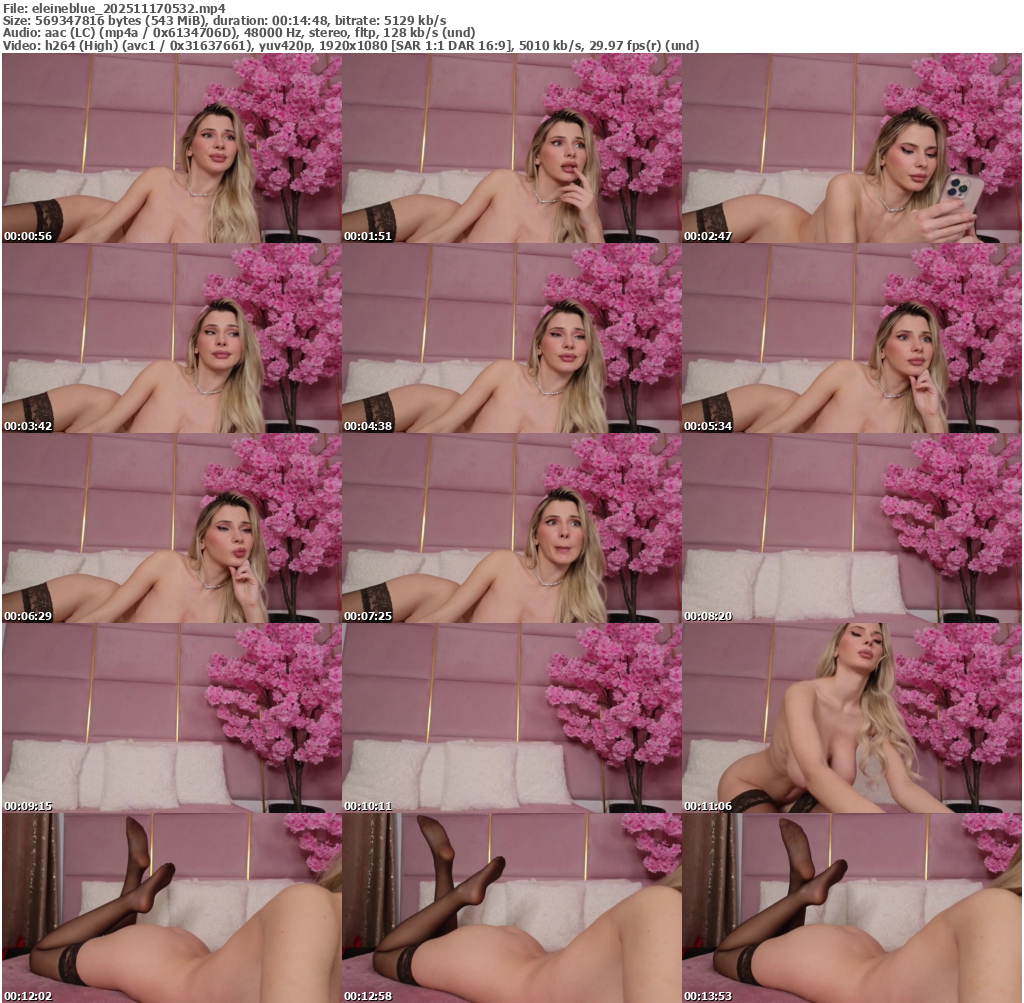This screenshot has height=1003, width=1024.
Task: Open the thumbnail marked 00:02:47
Action: coord(851,148)
